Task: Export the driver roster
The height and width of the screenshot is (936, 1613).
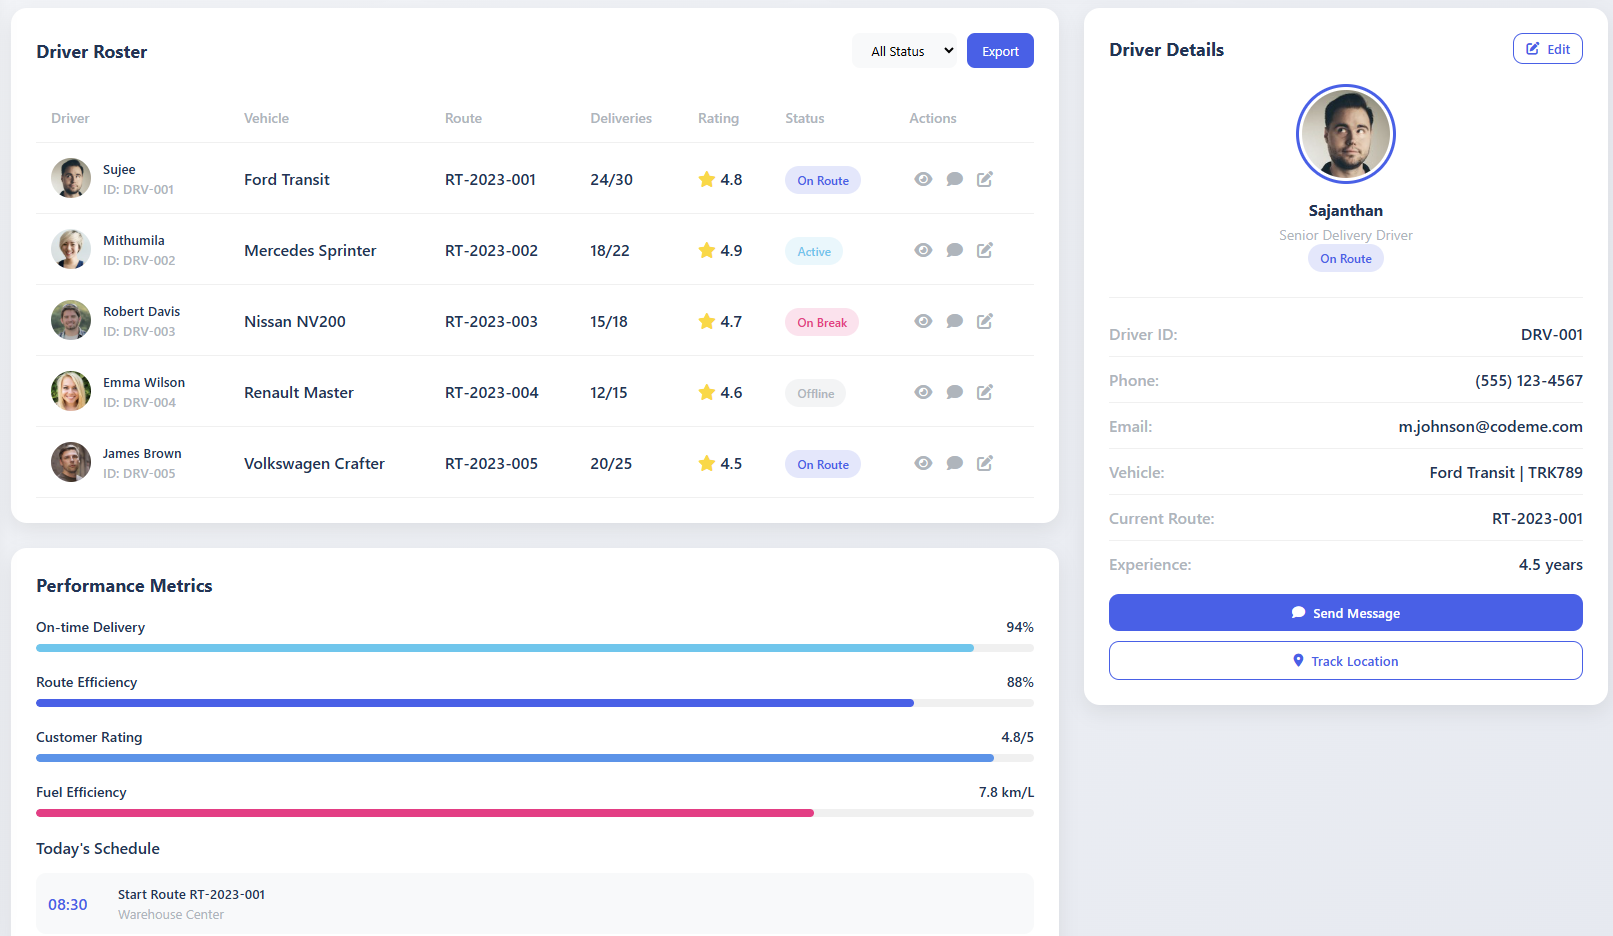Action: [1000, 51]
